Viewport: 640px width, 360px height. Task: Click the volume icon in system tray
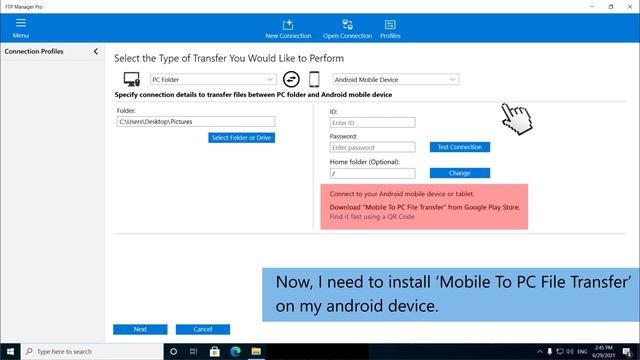coord(570,351)
